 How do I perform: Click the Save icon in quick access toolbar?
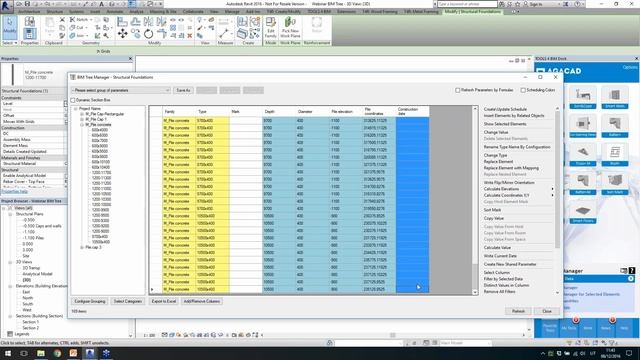pos(27,4)
